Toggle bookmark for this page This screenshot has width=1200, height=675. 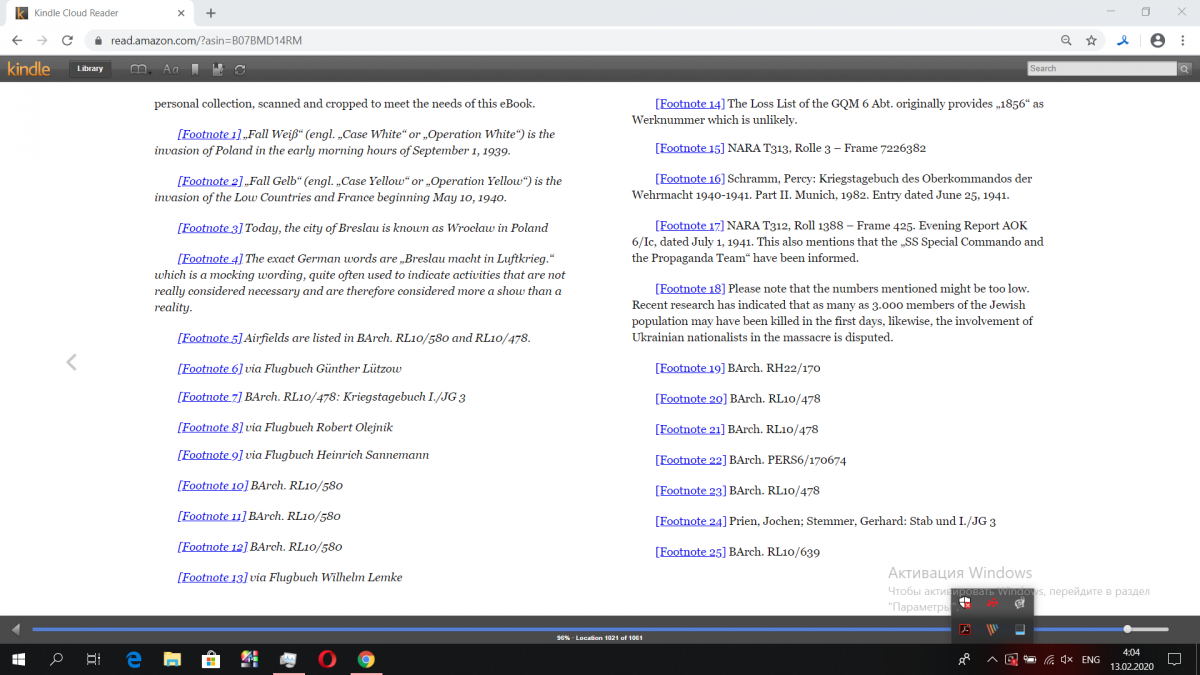[x=196, y=69]
